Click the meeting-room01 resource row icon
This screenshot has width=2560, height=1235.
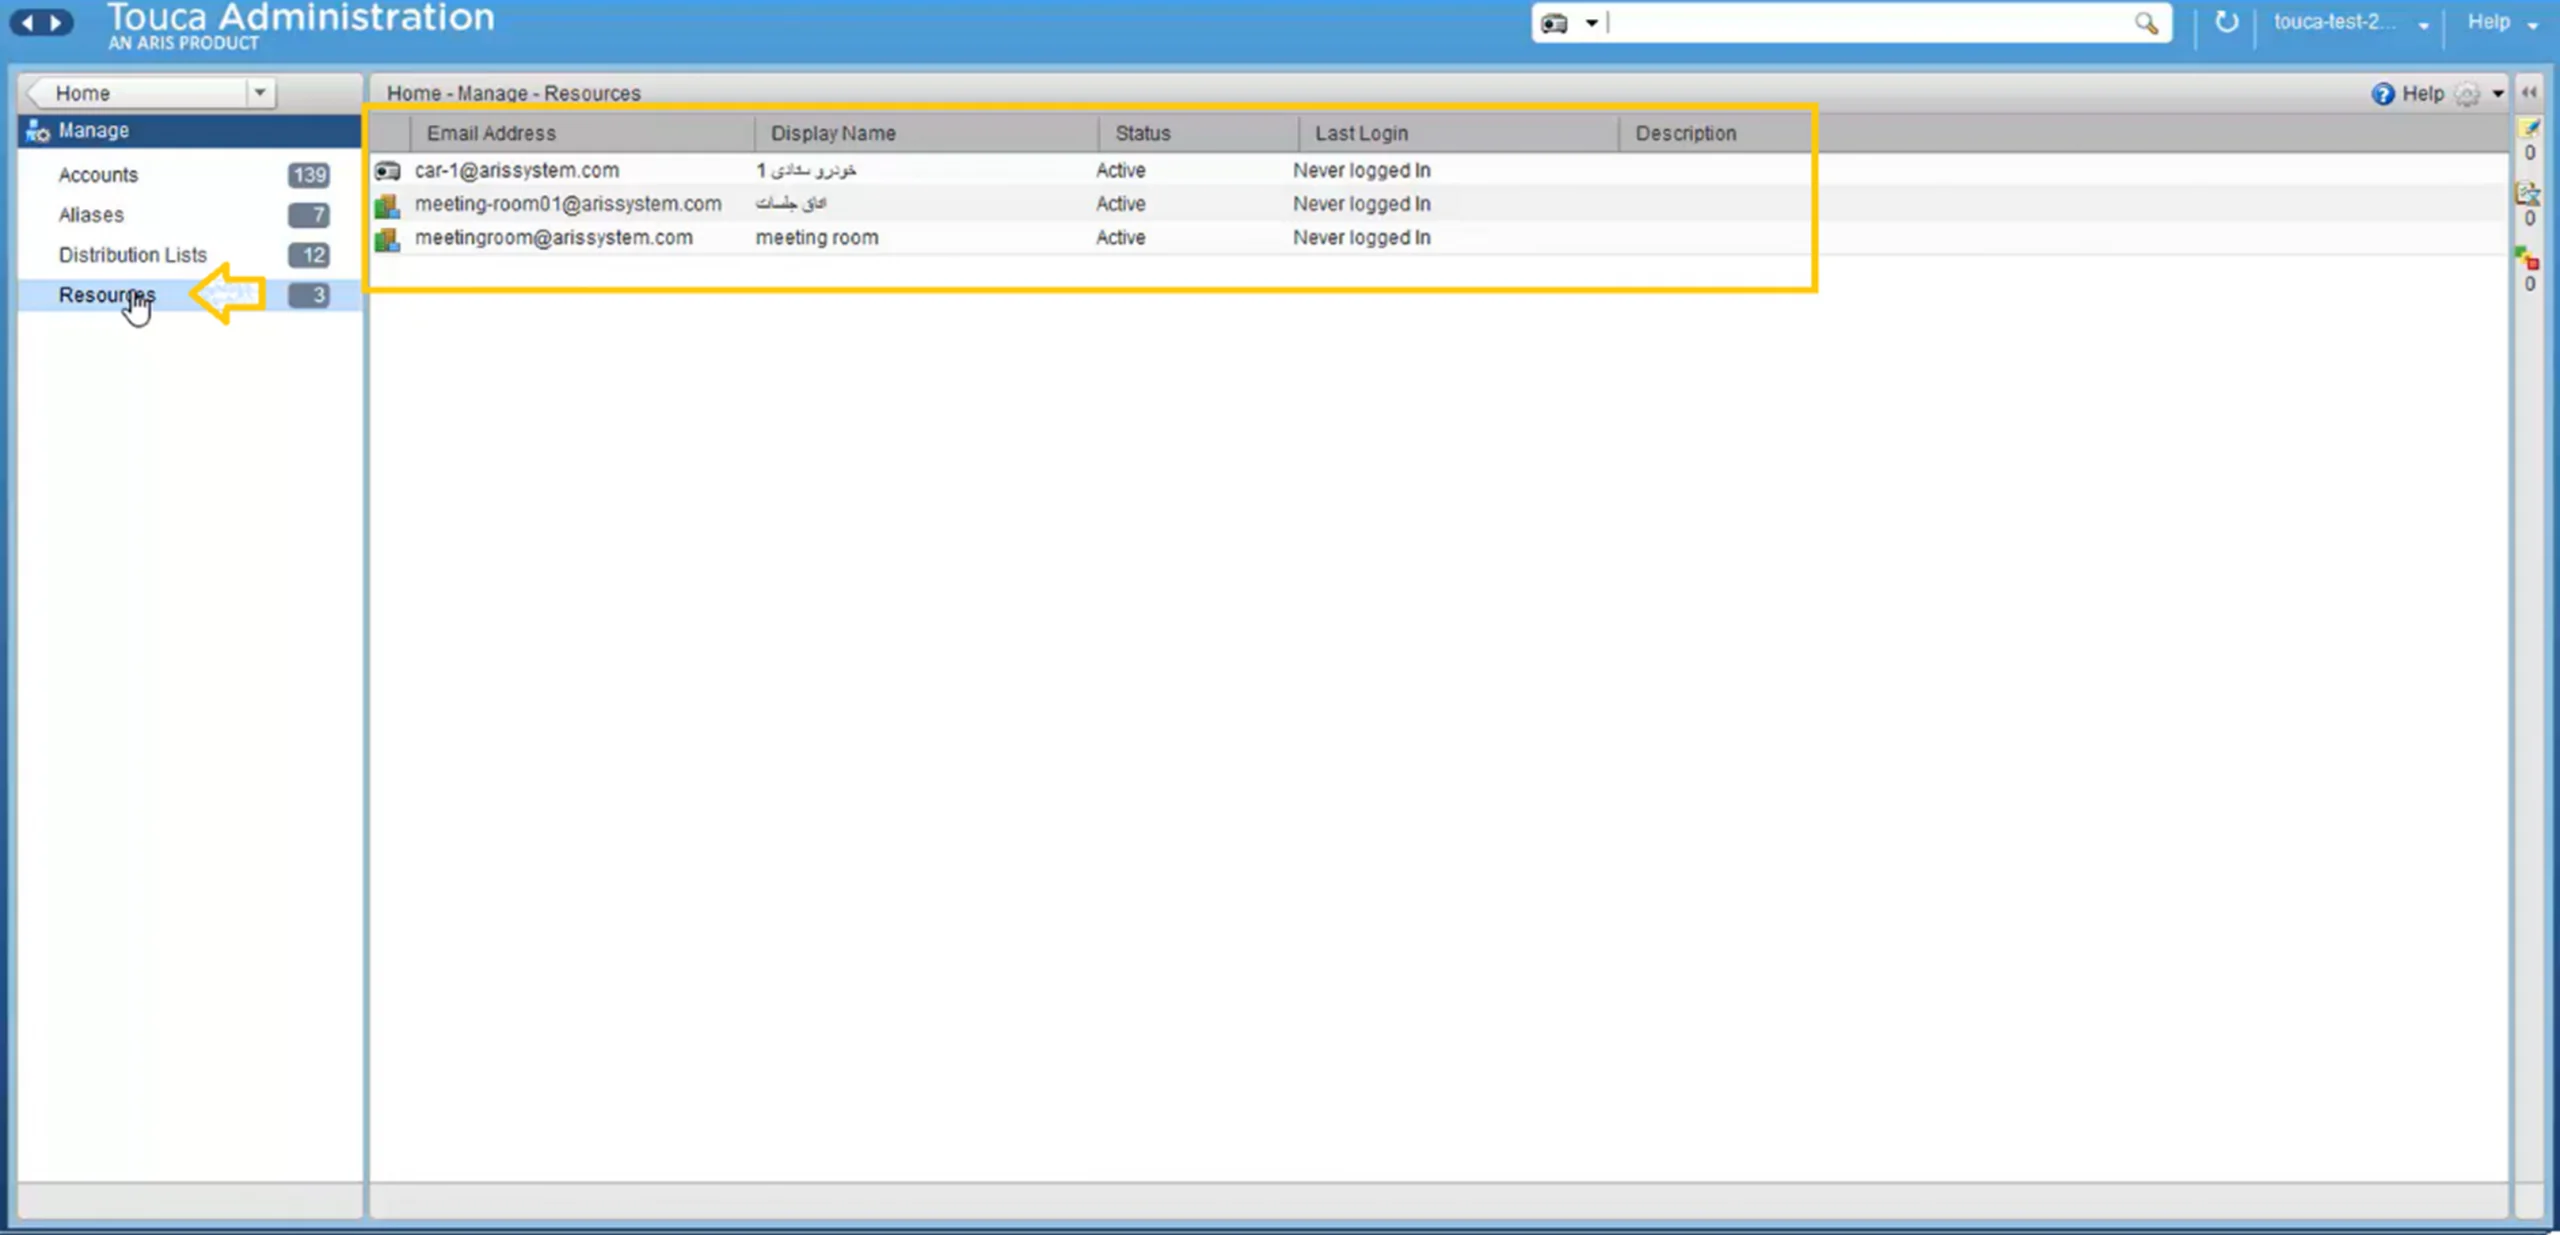click(387, 203)
